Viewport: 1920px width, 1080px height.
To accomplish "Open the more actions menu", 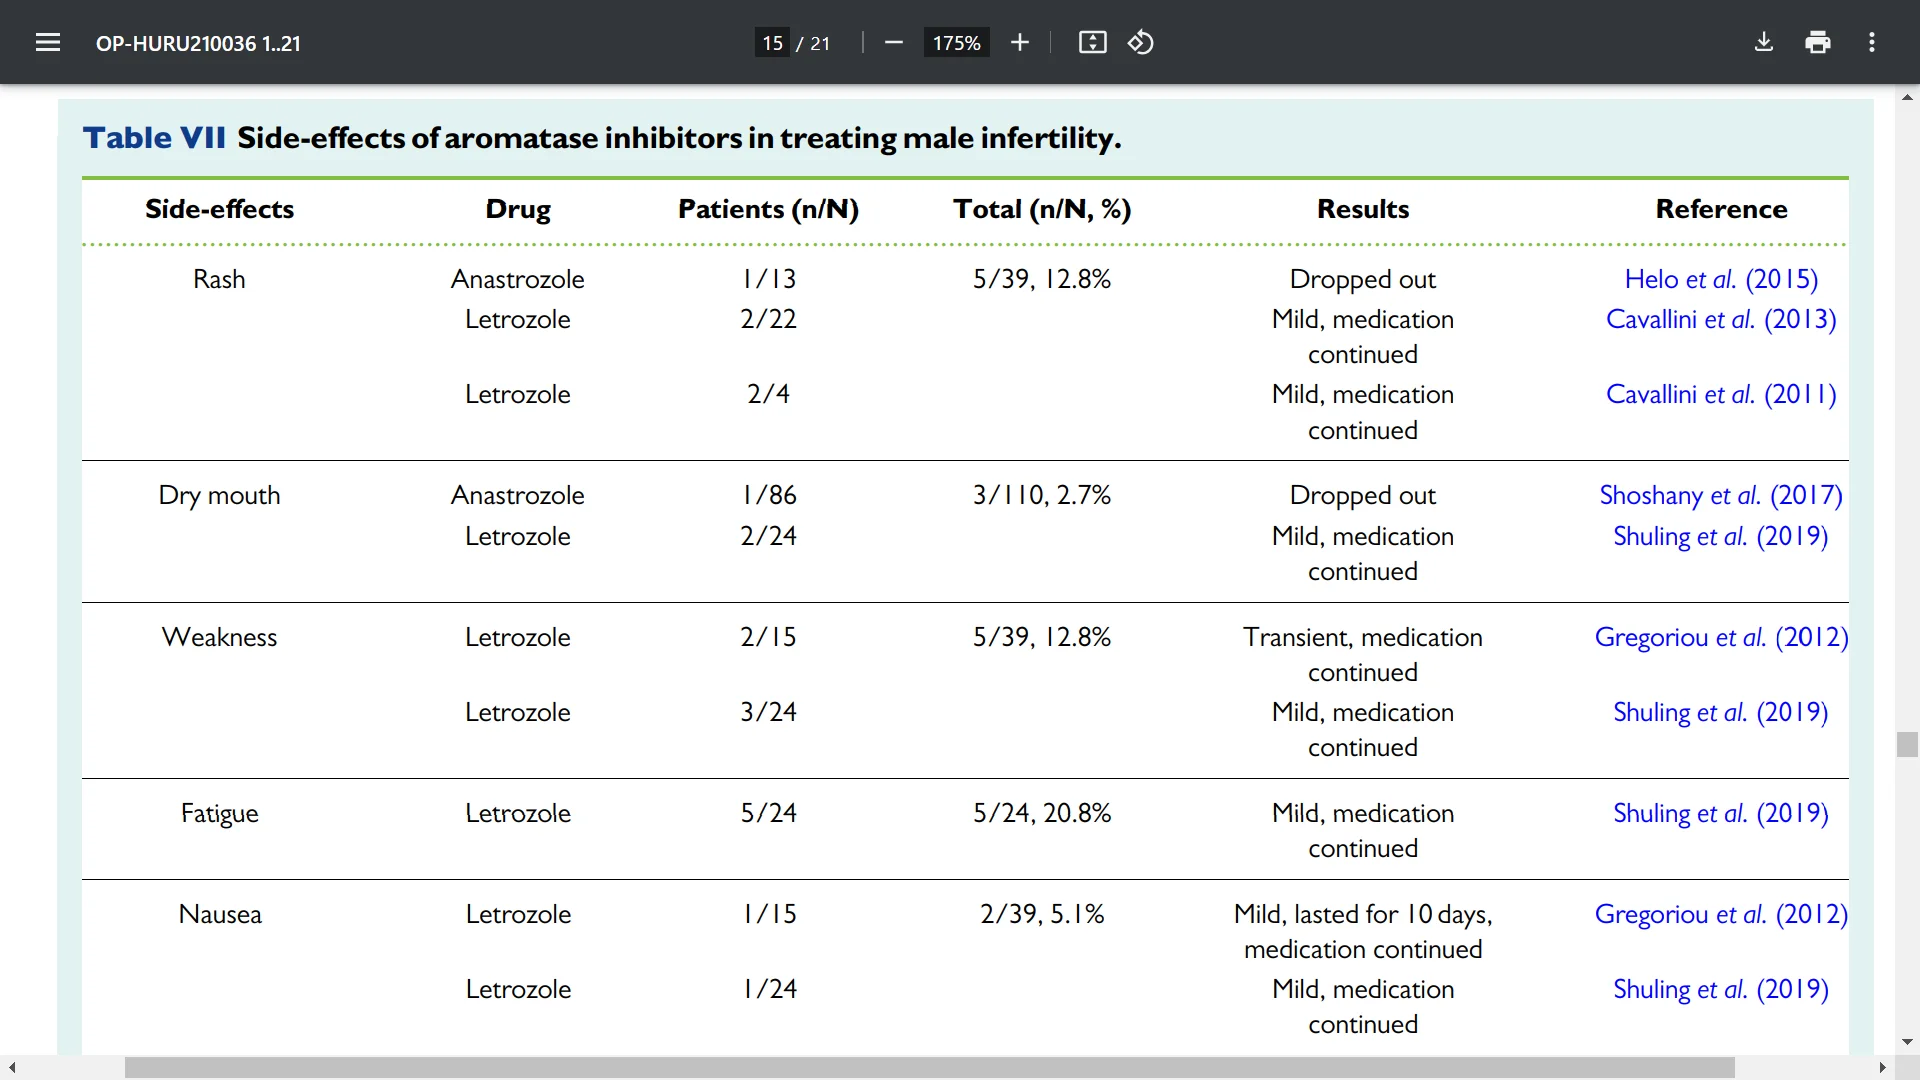I will click(1872, 42).
